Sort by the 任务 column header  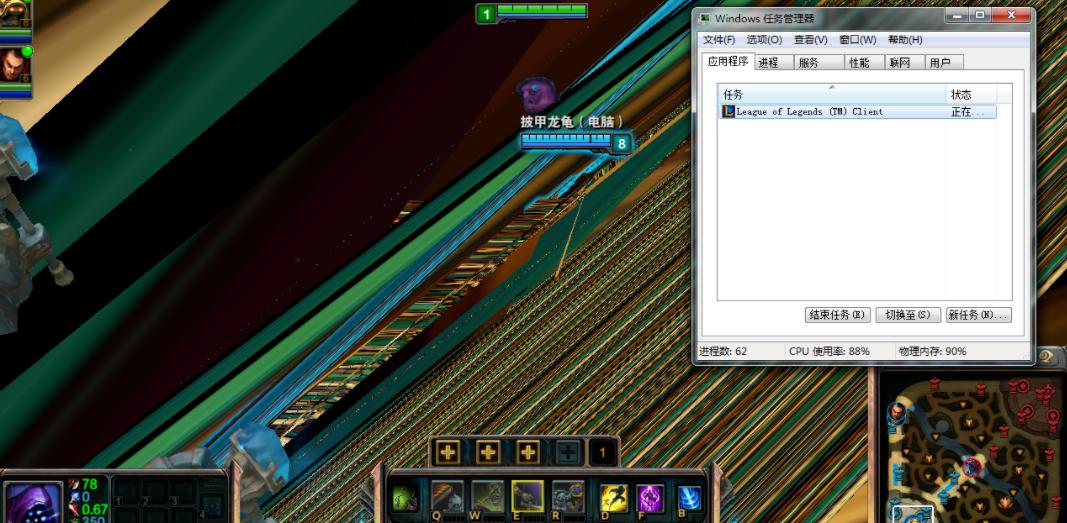click(x=832, y=95)
